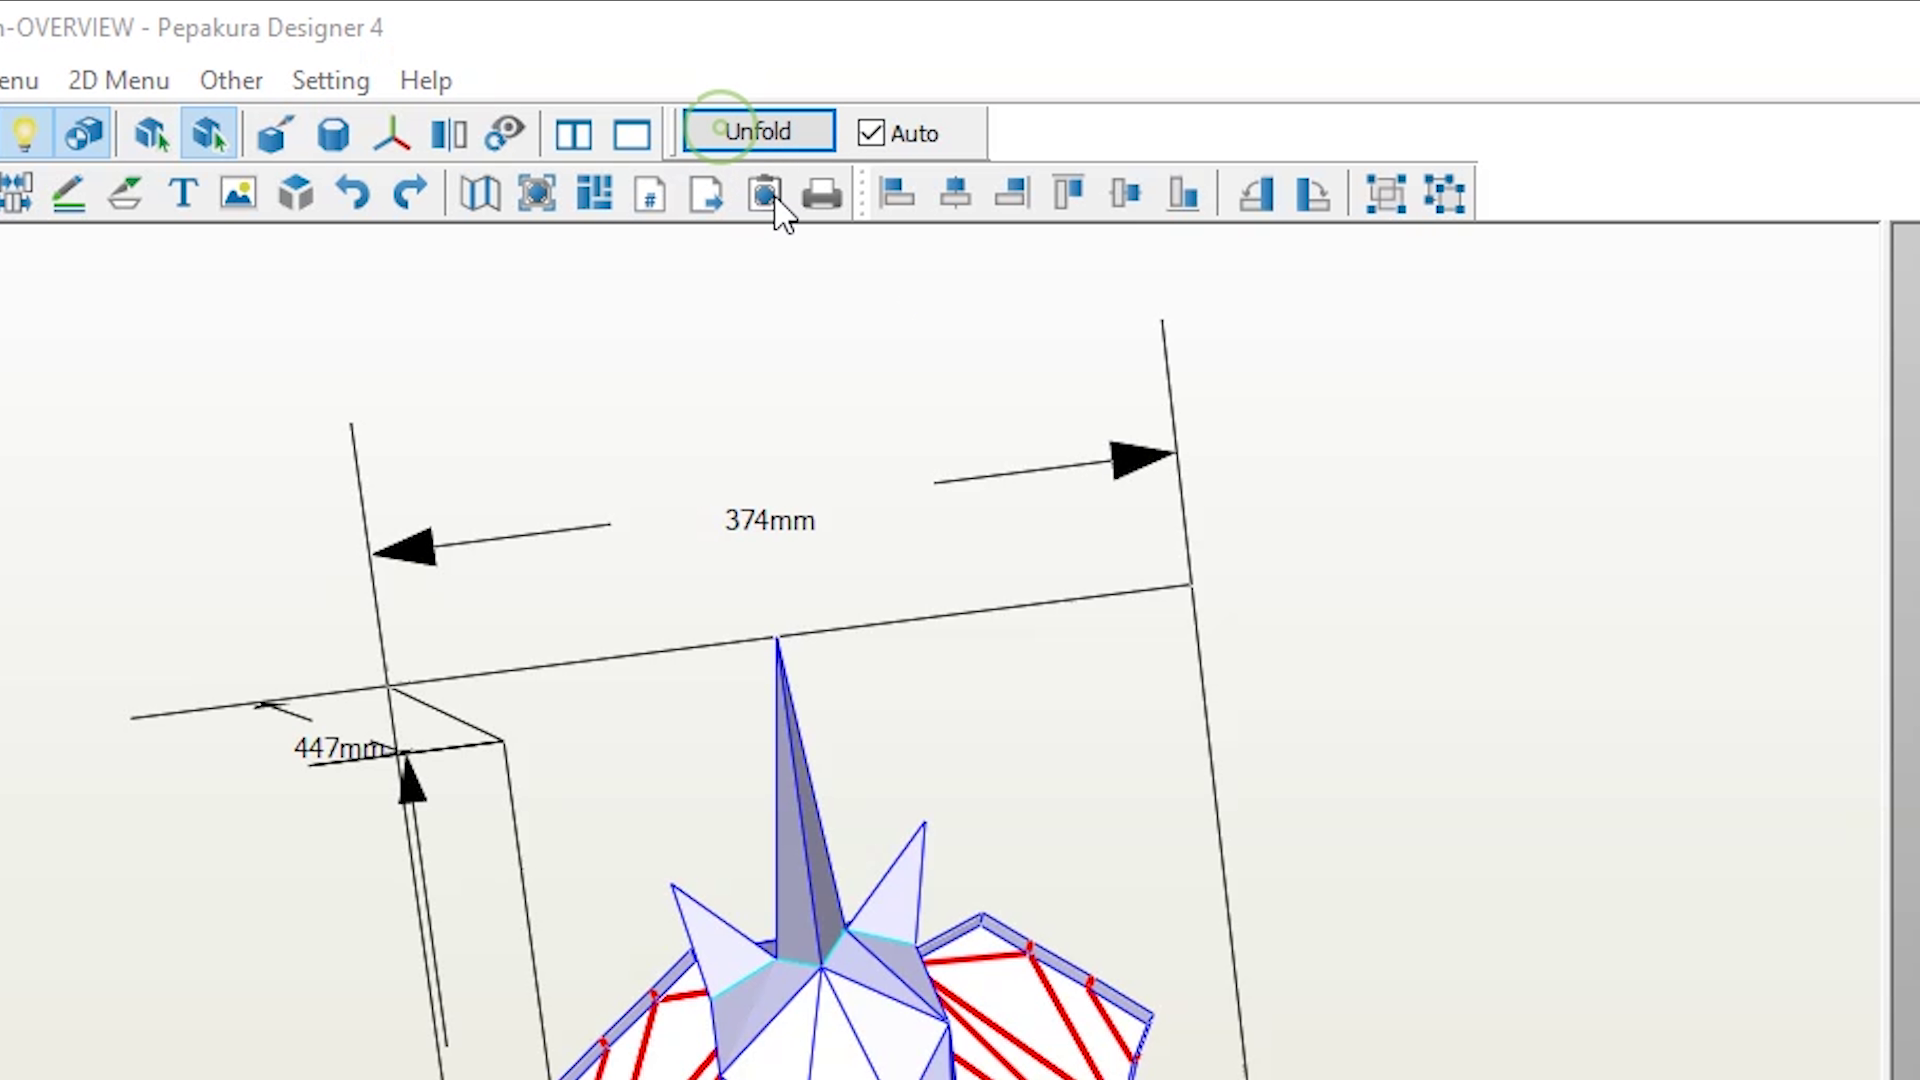Click the undo arrow icon
Viewport: 1920px width, 1080px height.
[x=352, y=192]
